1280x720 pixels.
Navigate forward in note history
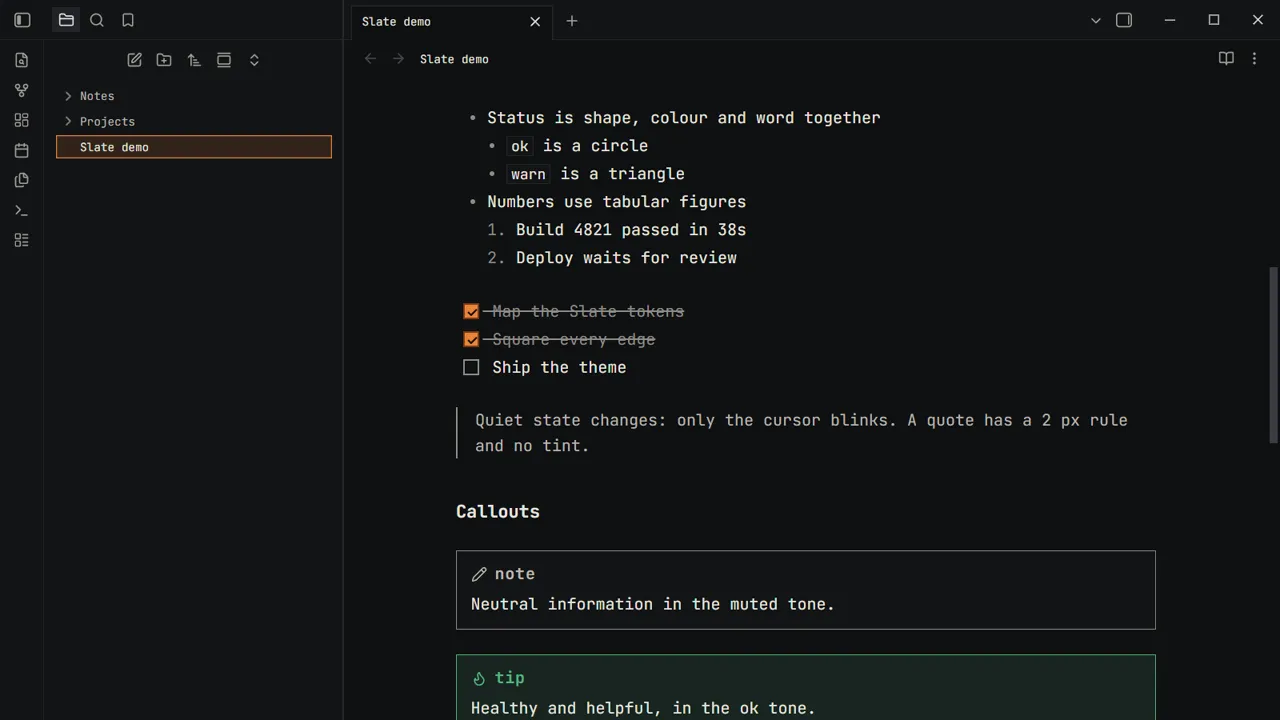tap(398, 59)
